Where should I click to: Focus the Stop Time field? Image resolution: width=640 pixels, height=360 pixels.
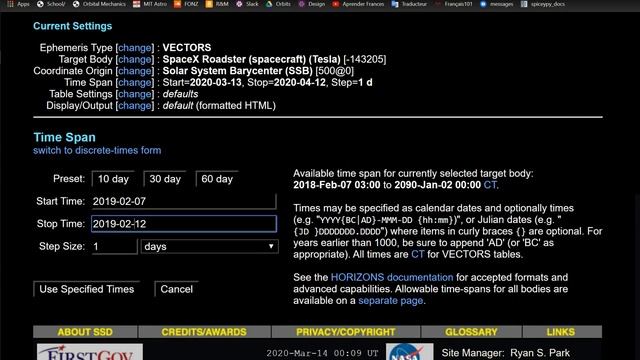click(x=184, y=224)
